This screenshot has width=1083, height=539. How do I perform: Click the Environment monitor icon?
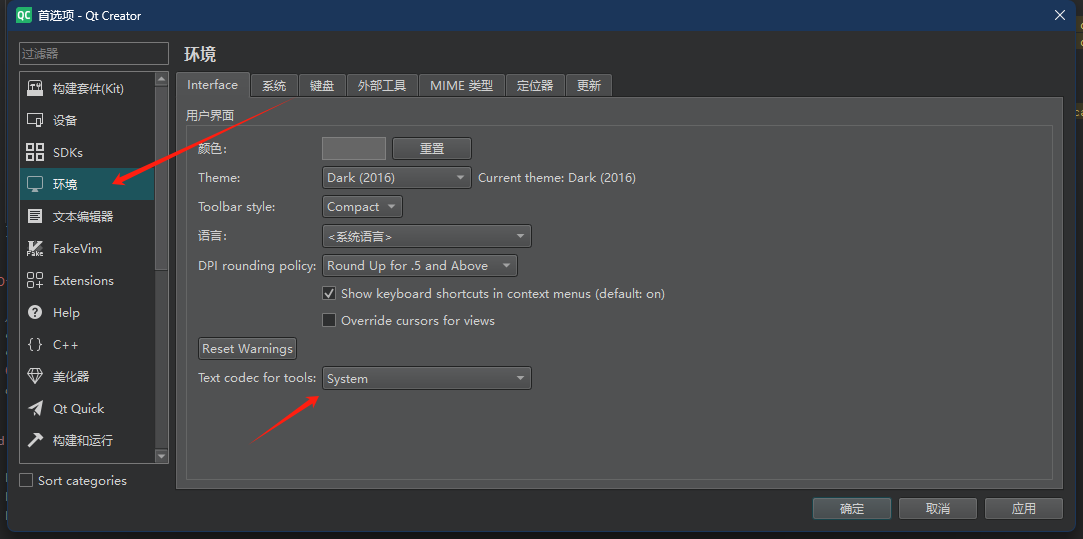pyautogui.click(x=35, y=185)
